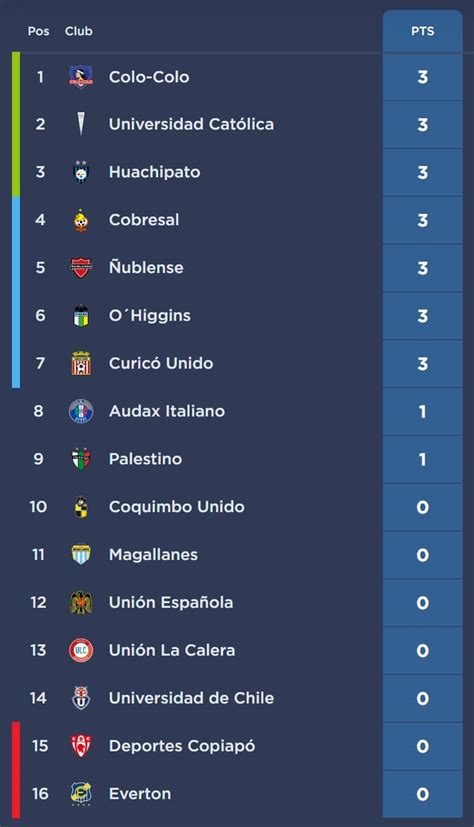Click the Cobresal club logo
This screenshot has height=827, width=474.
click(81, 220)
